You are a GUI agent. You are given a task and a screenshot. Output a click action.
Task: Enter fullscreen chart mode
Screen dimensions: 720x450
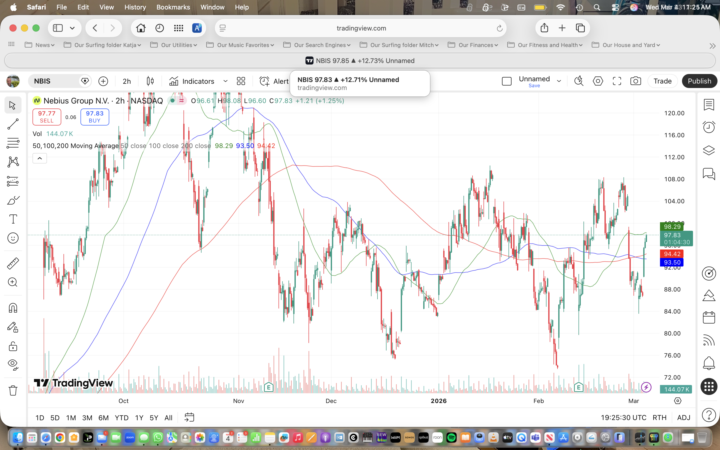click(x=617, y=81)
